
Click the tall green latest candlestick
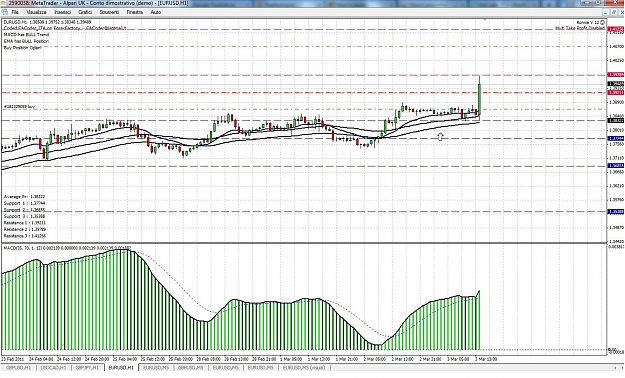pos(479,98)
